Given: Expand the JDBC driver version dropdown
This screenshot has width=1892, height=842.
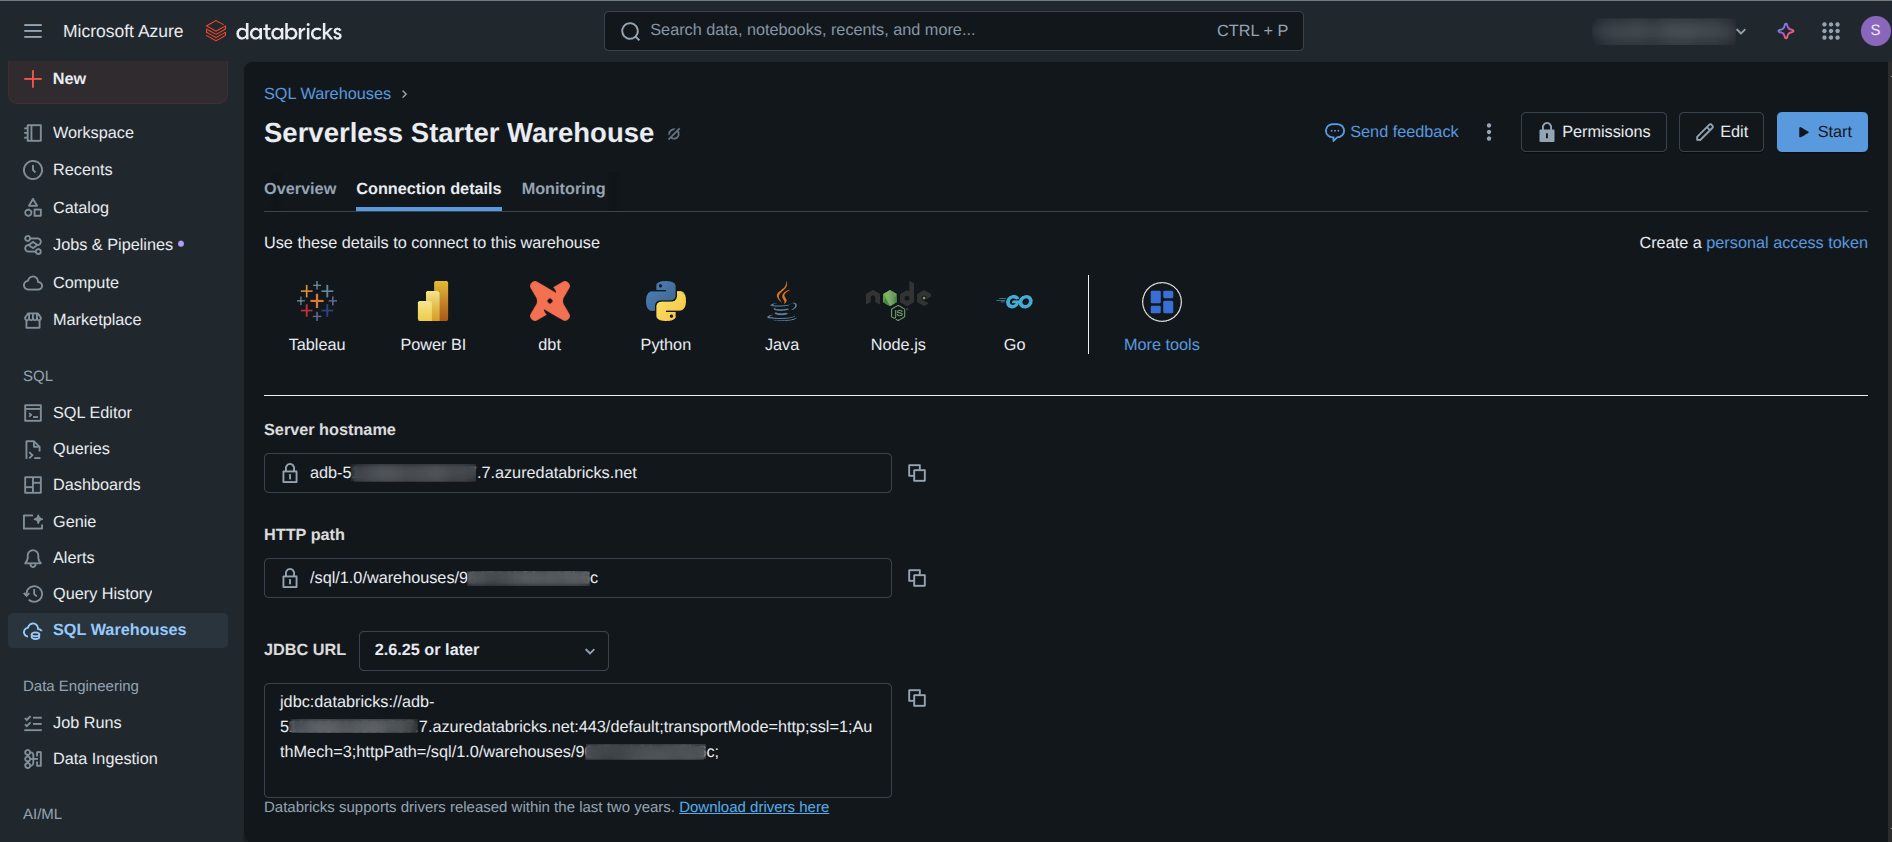Looking at the screenshot, I should 484,650.
